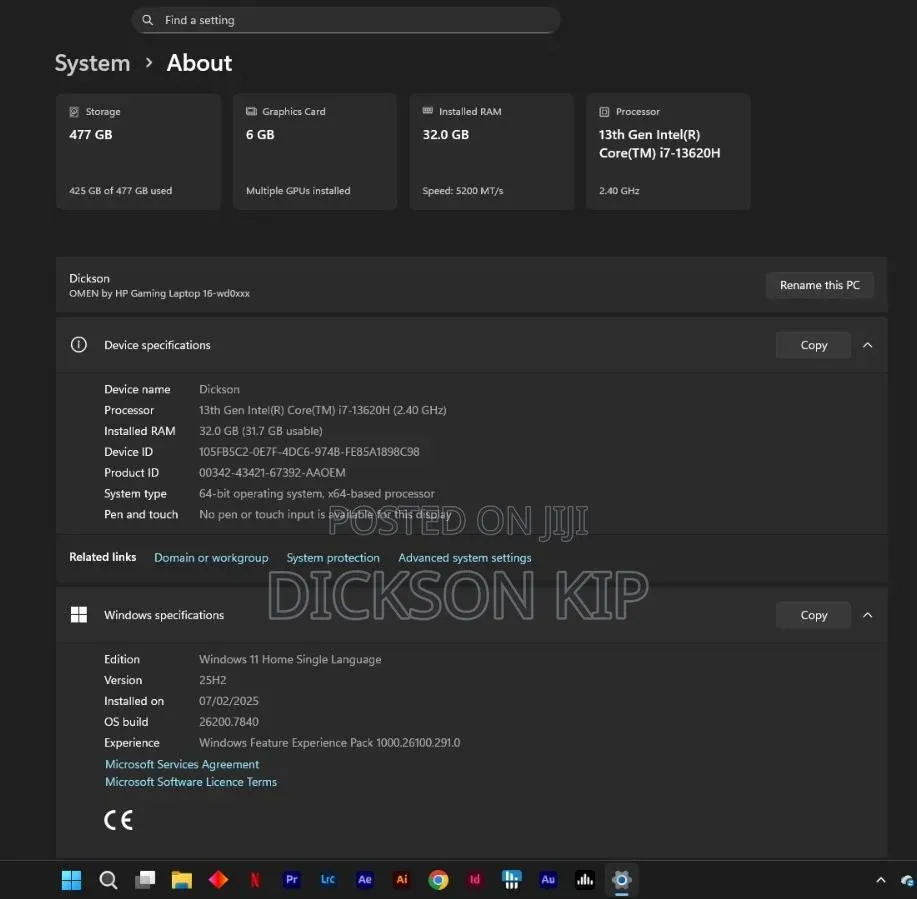The image size is (917, 899).
Task: Click the Processor card chip icon
Action: (x=604, y=112)
